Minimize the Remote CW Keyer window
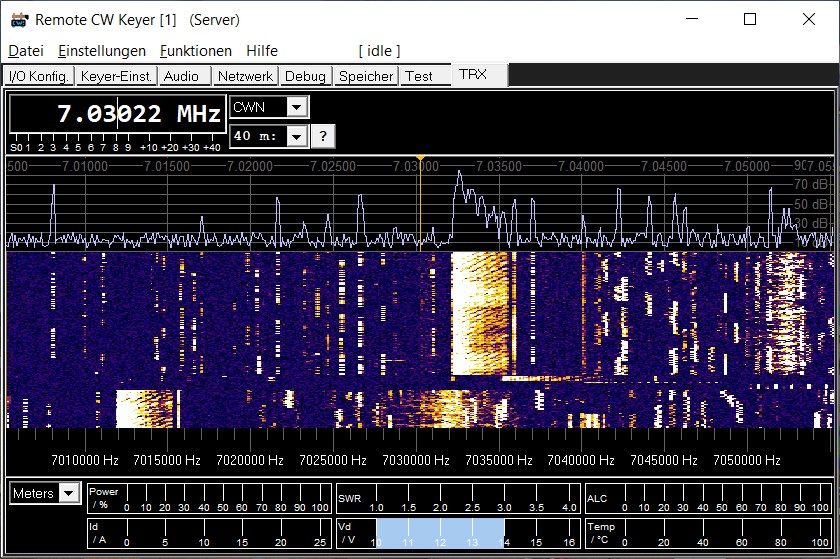The height and width of the screenshot is (559, 840). 692,19
